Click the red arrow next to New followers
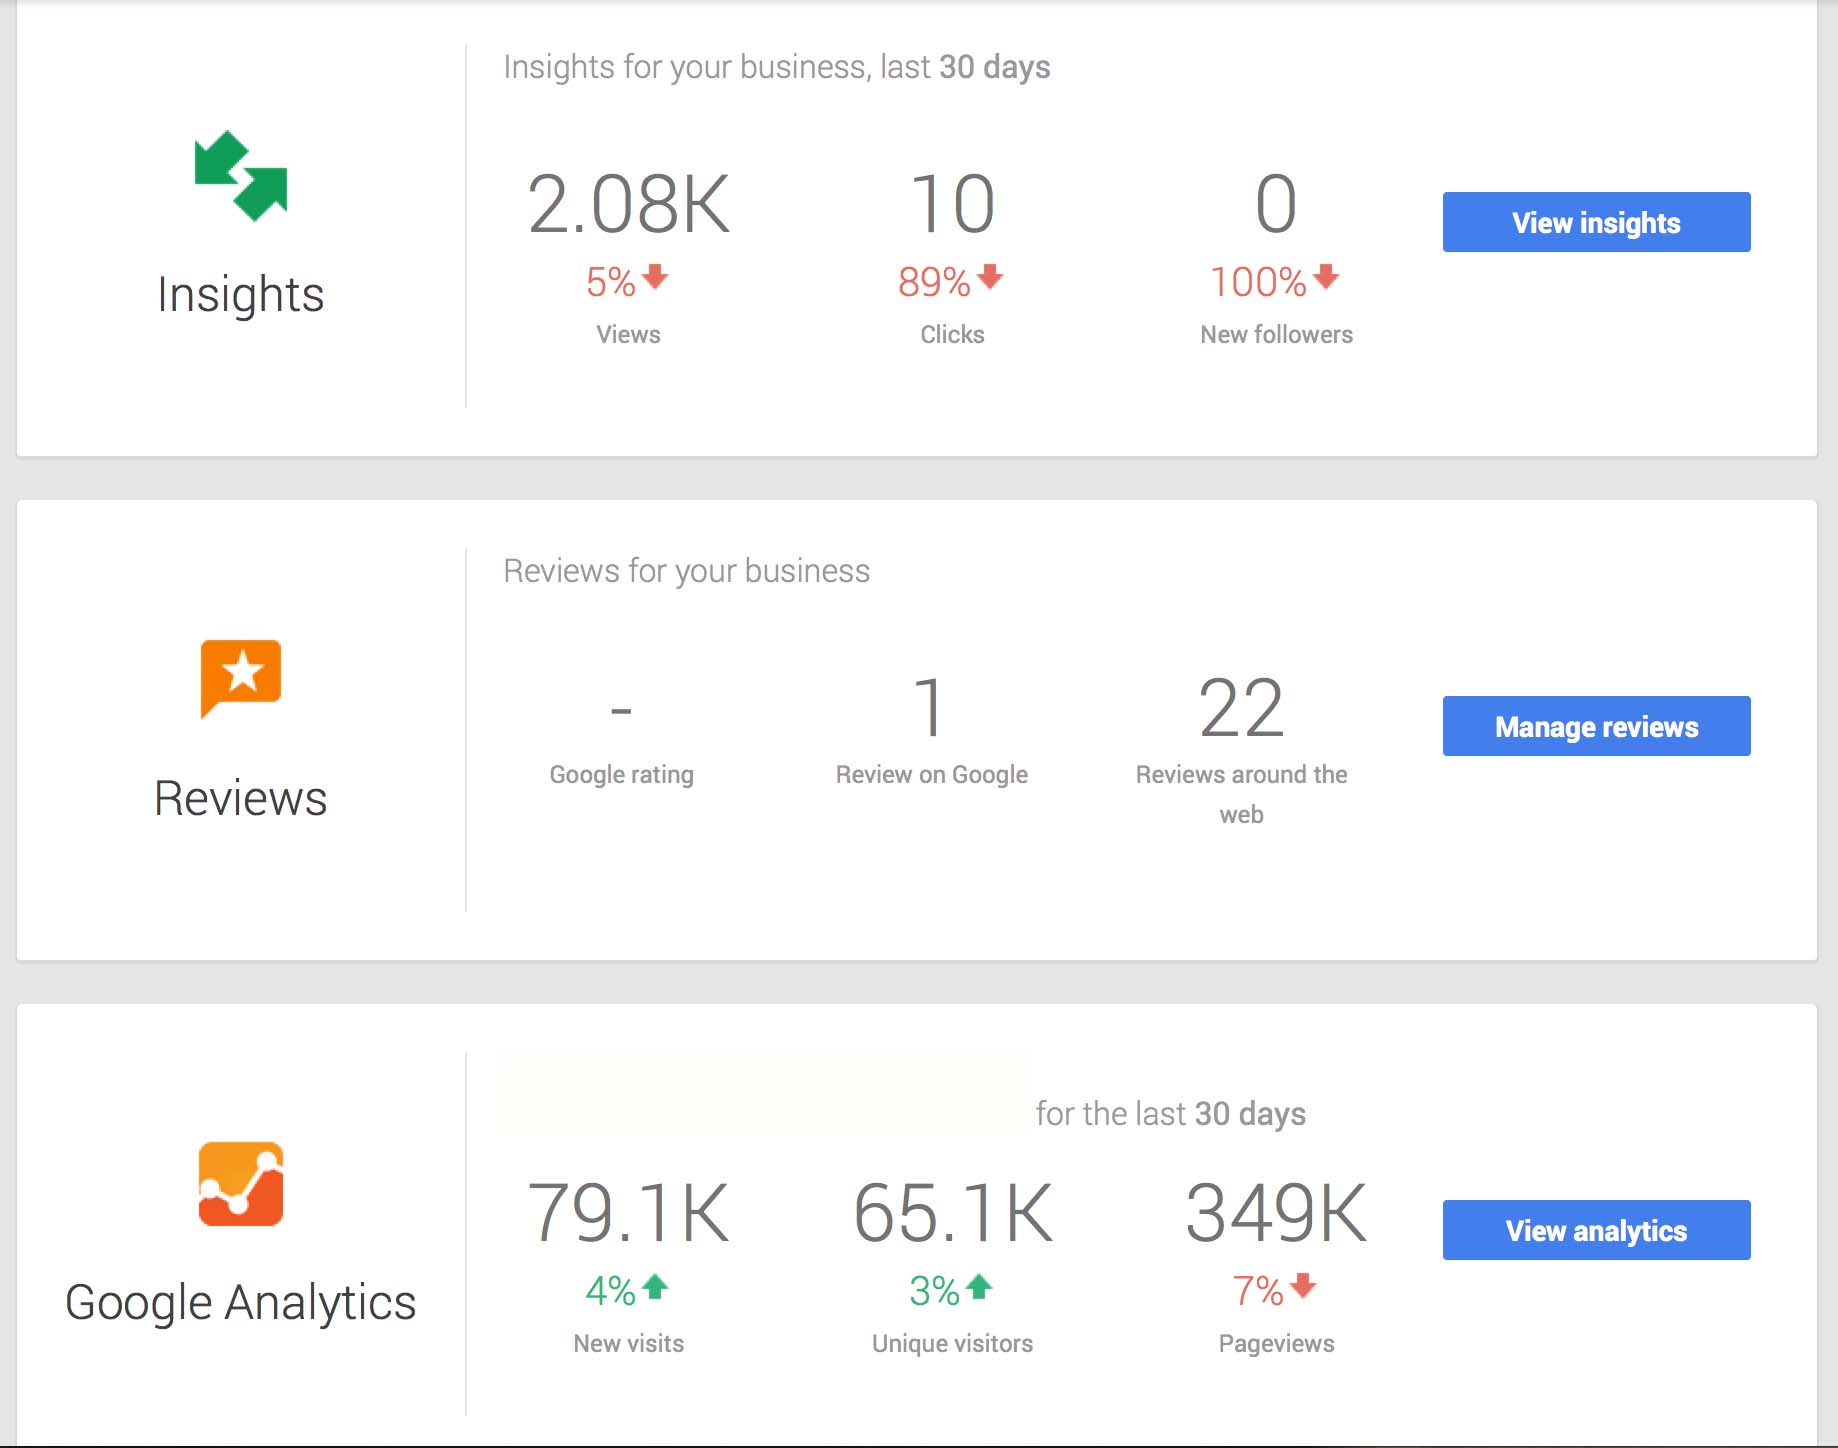Screen dimensions: 1838x1448 point(1325,281)
